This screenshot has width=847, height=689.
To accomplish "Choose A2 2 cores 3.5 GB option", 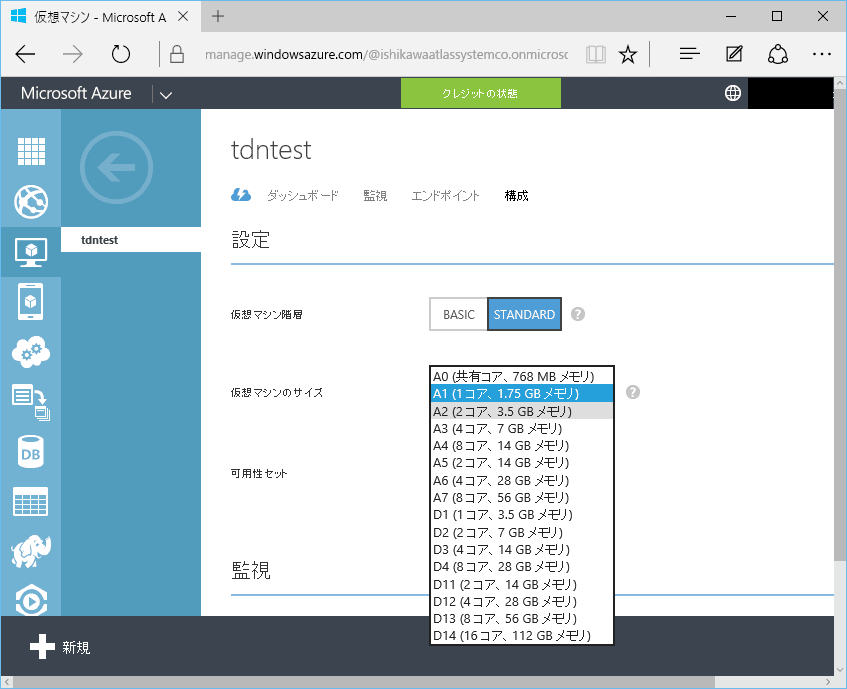I will 522,411.
